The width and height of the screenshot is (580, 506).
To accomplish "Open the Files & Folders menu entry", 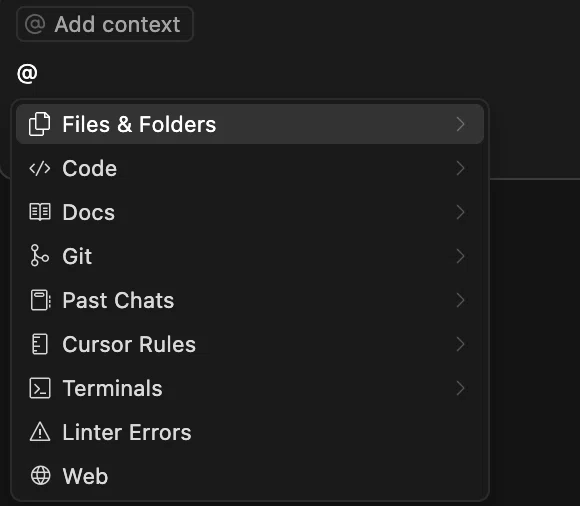I will point(250,124).
